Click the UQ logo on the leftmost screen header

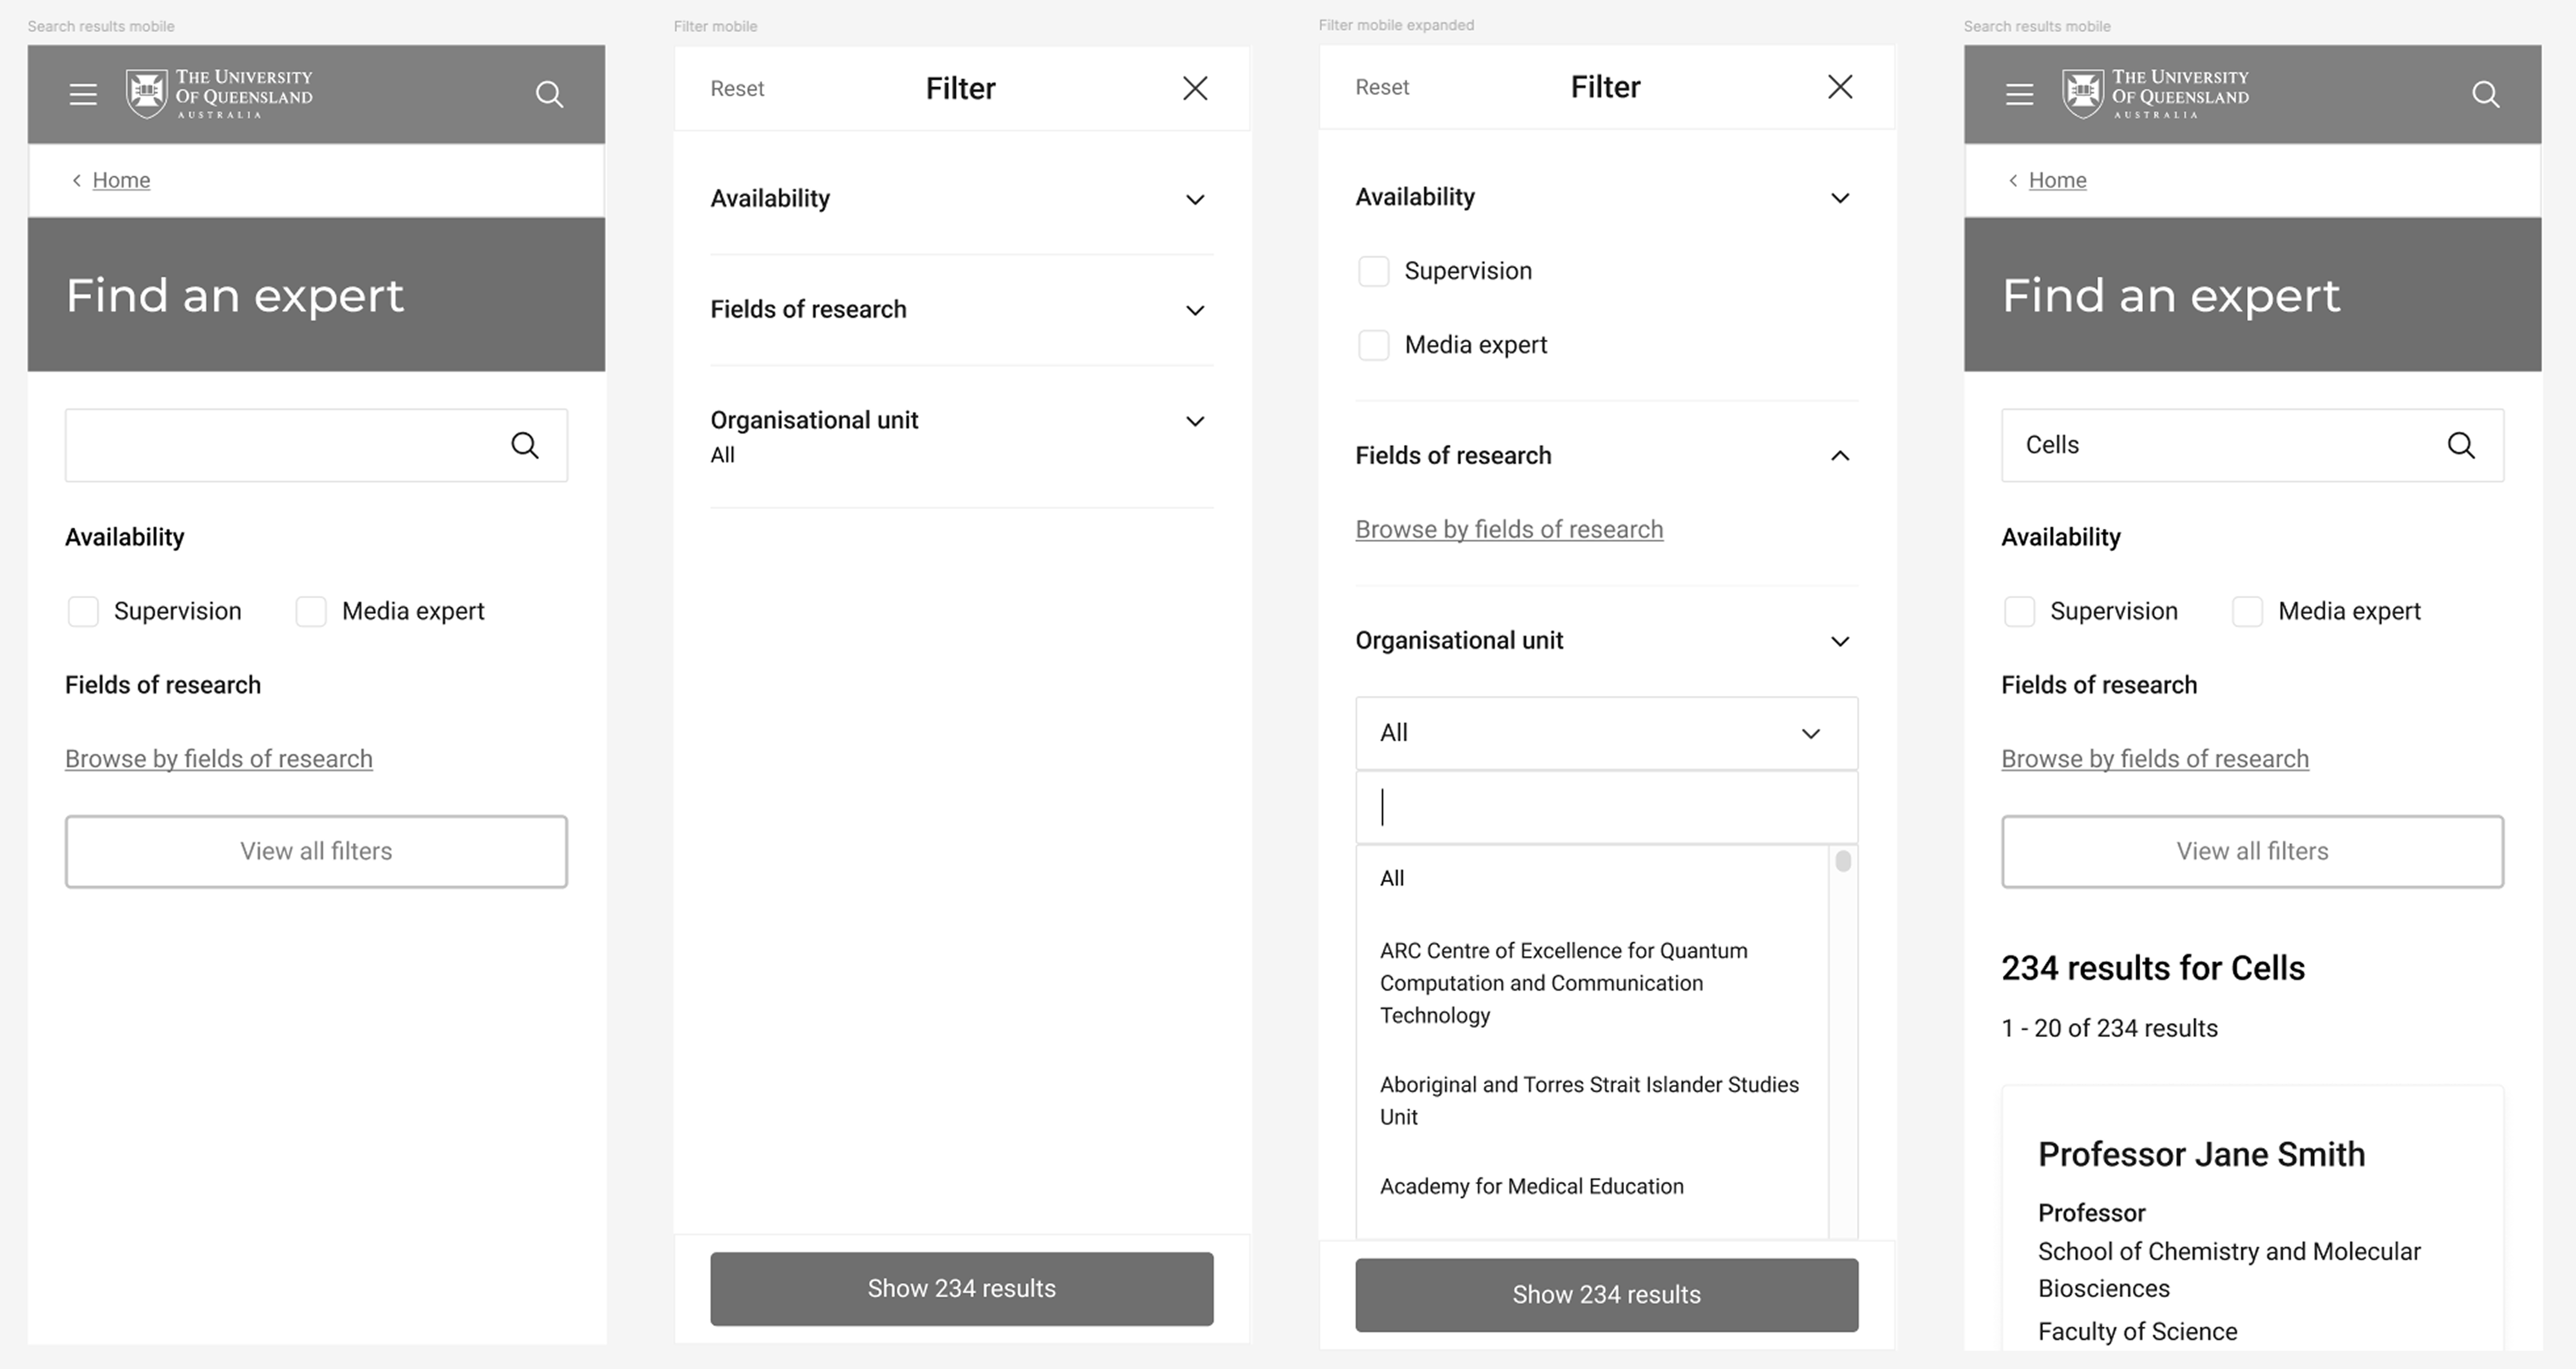219,94
